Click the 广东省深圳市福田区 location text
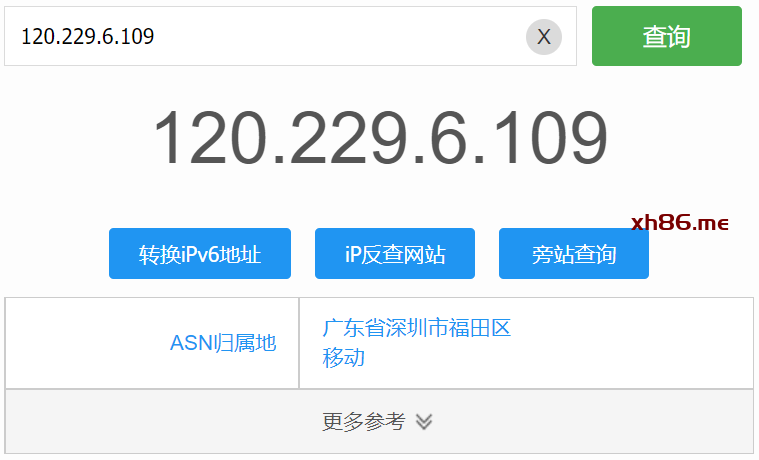The width and height of the screenshot is (759, 460). (417, 328)
